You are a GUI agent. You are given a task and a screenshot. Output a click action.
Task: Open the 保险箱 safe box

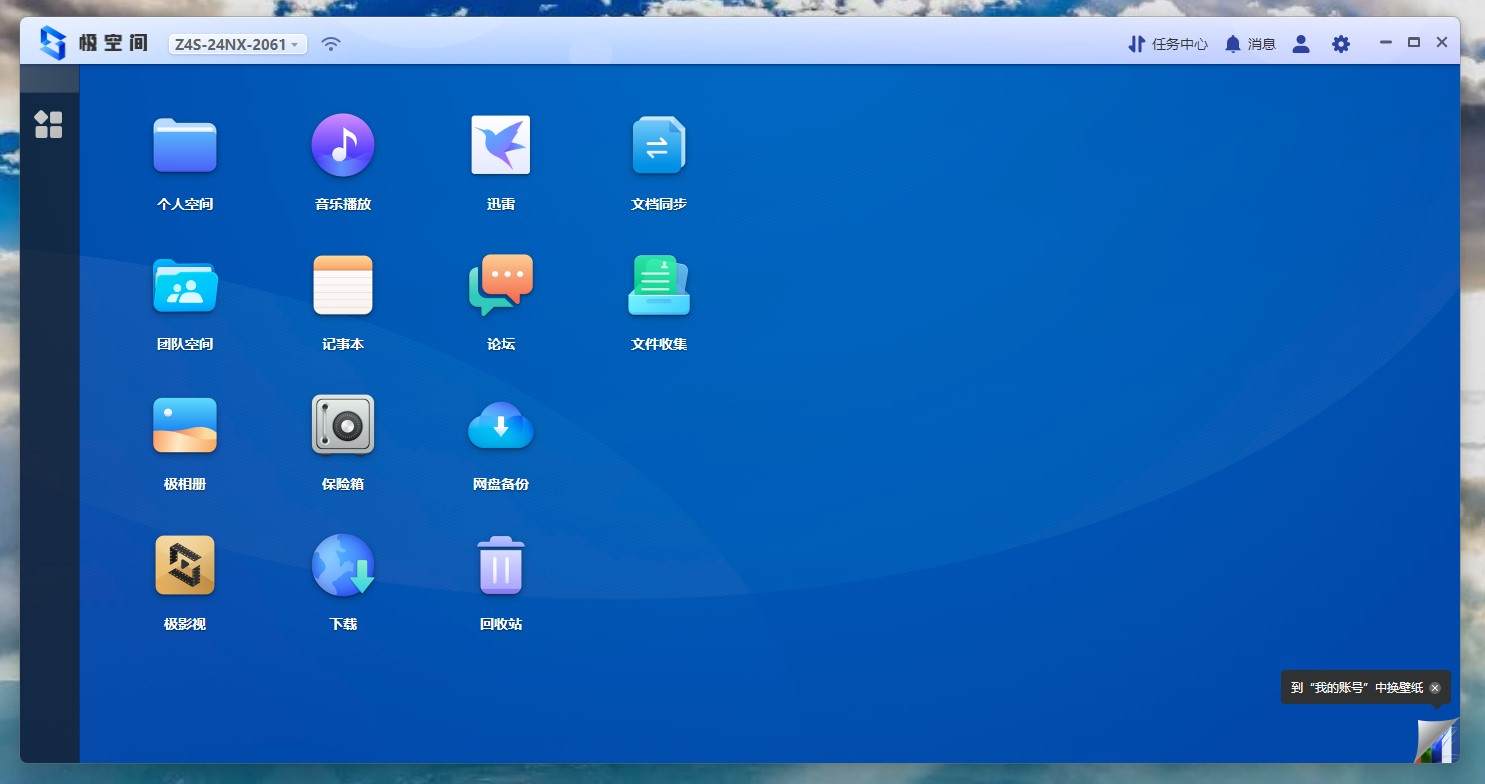tap(343, 426)
